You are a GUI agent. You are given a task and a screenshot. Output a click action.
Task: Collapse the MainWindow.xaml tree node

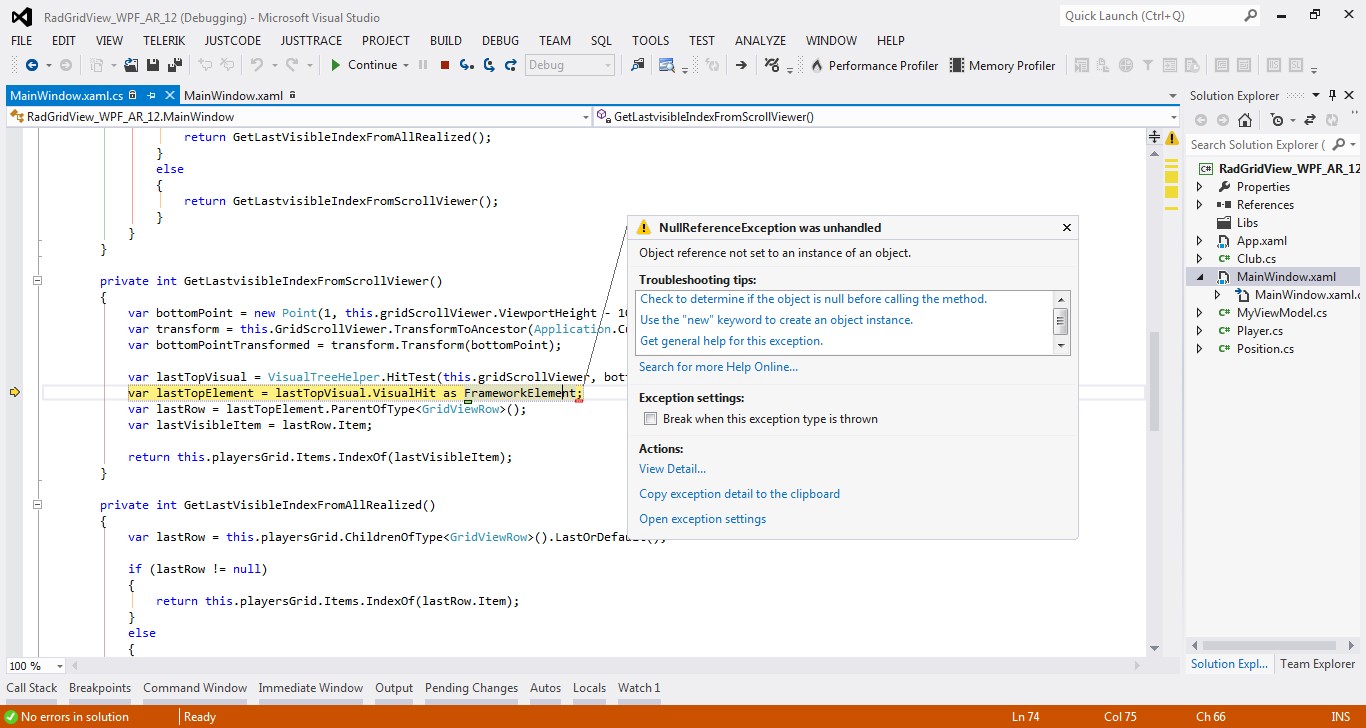(1200, 277)
